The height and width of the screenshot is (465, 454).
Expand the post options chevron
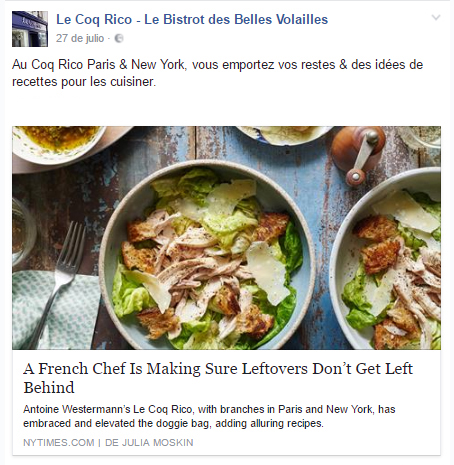point(436,17)
